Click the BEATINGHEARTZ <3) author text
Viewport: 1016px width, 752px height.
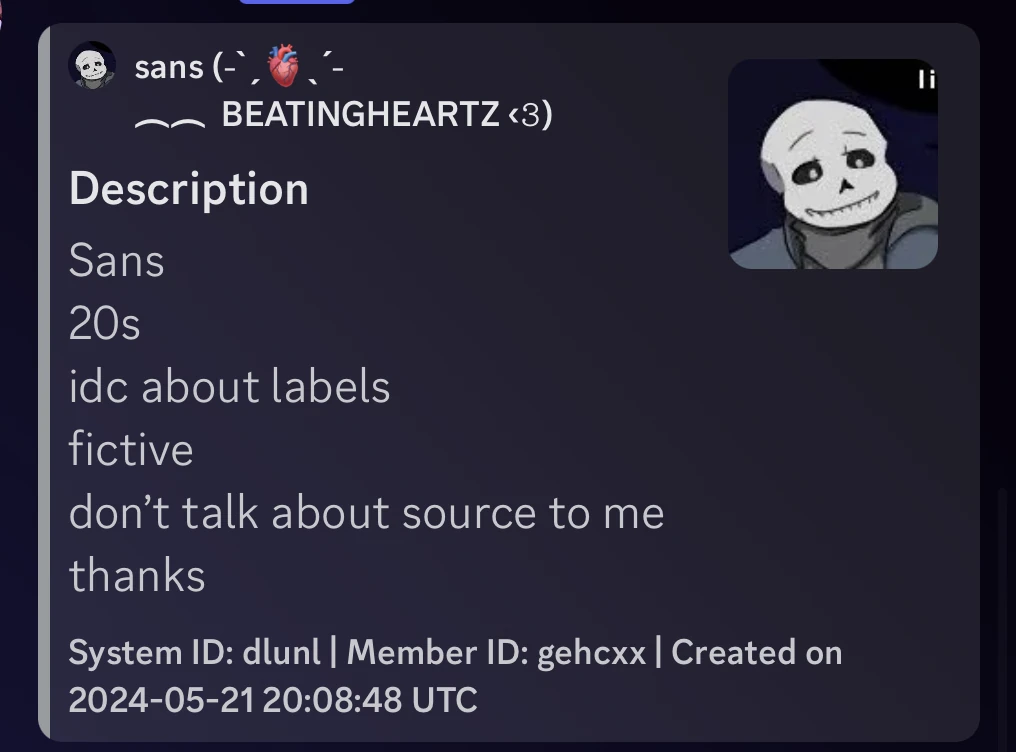pos(386,115)
